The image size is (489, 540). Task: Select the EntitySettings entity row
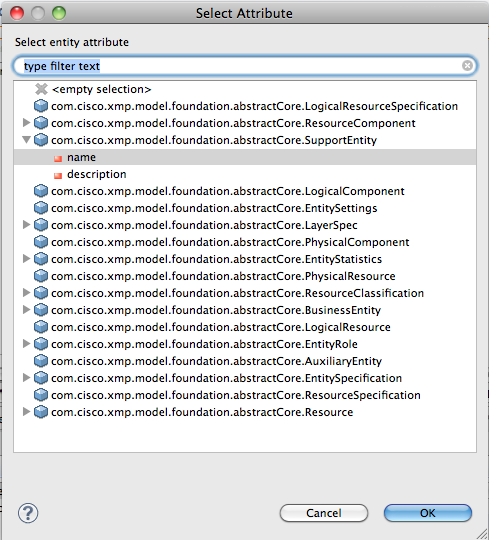point(245,208)
